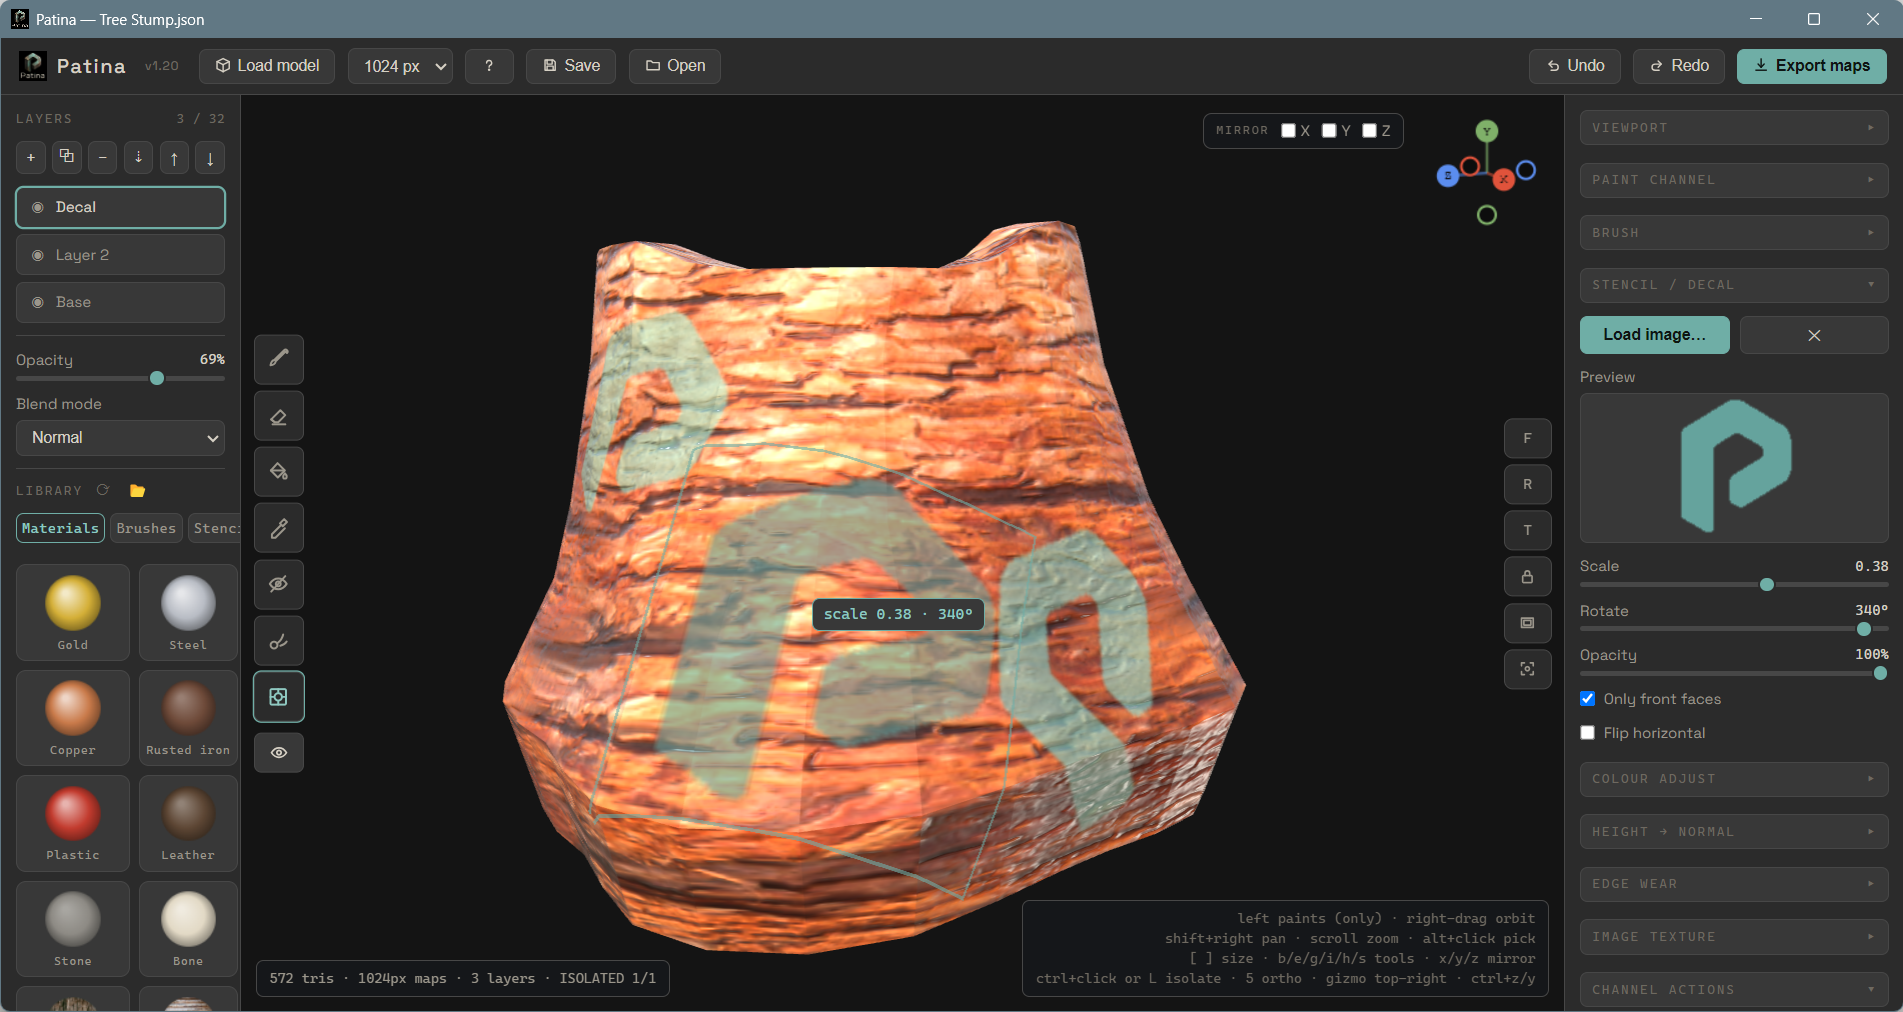Image resolution: width=1903 pixels, height=1012 pixels.
Task: Enable mirror Z checkbox
Action: (1369, 131)
